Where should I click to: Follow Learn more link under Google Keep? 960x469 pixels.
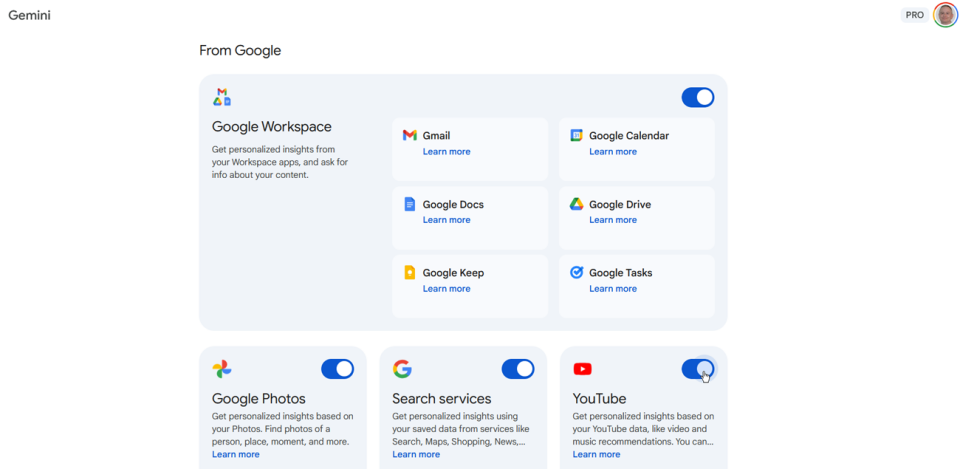(x=446, y=289)
